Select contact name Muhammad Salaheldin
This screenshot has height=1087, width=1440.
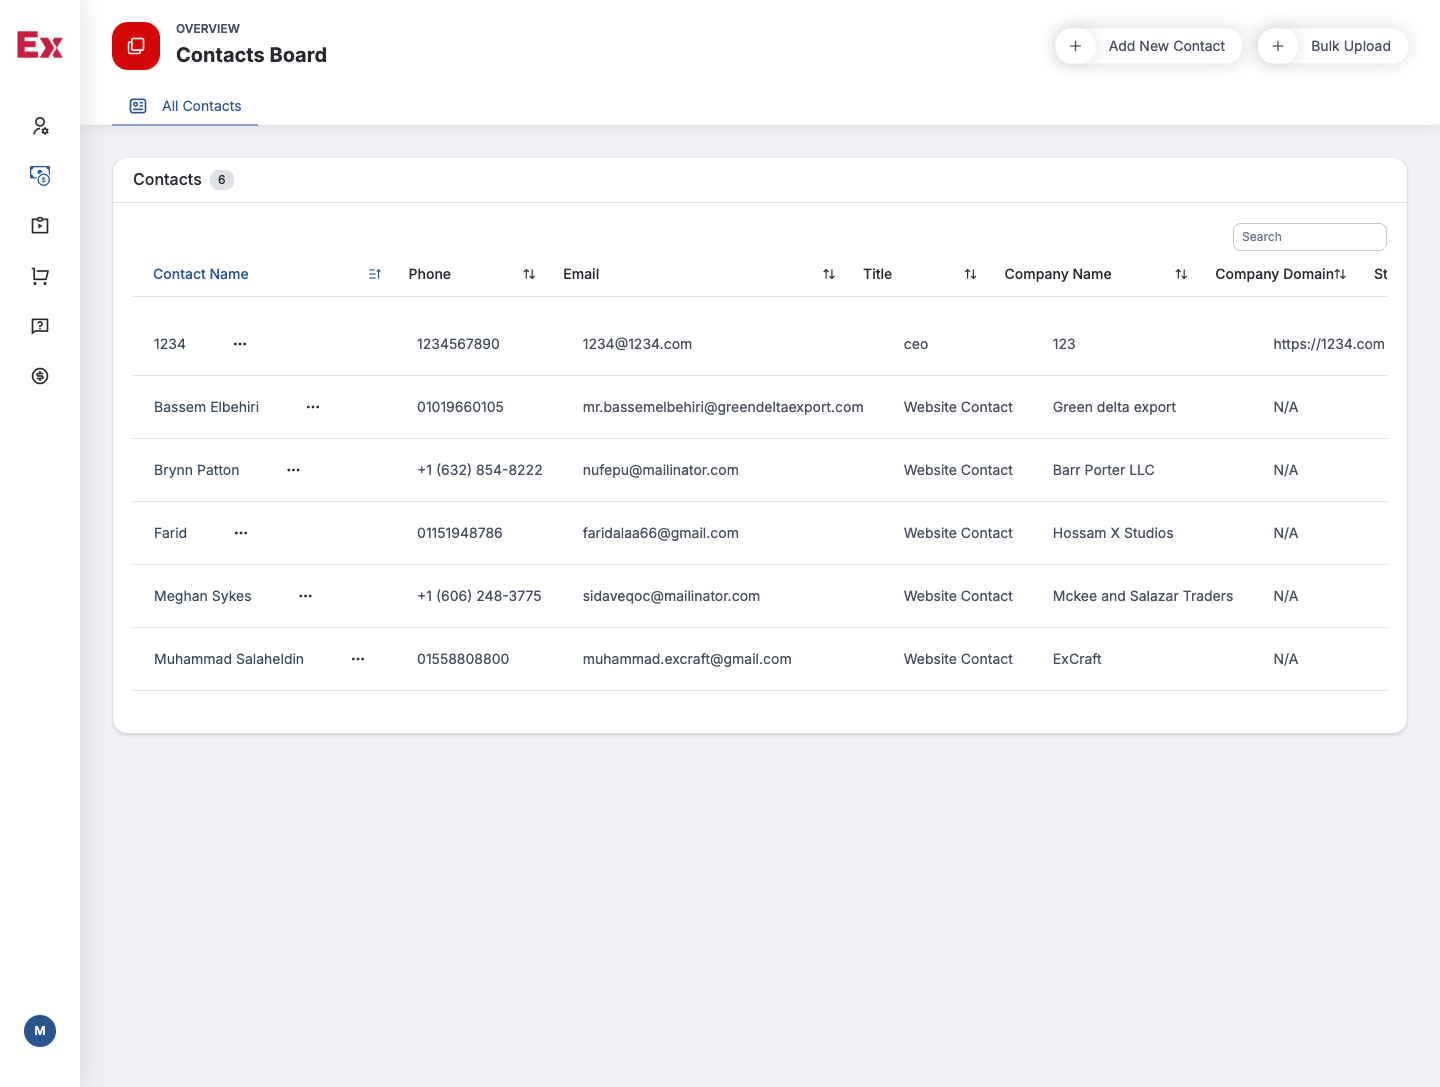[x=229, y=659]
